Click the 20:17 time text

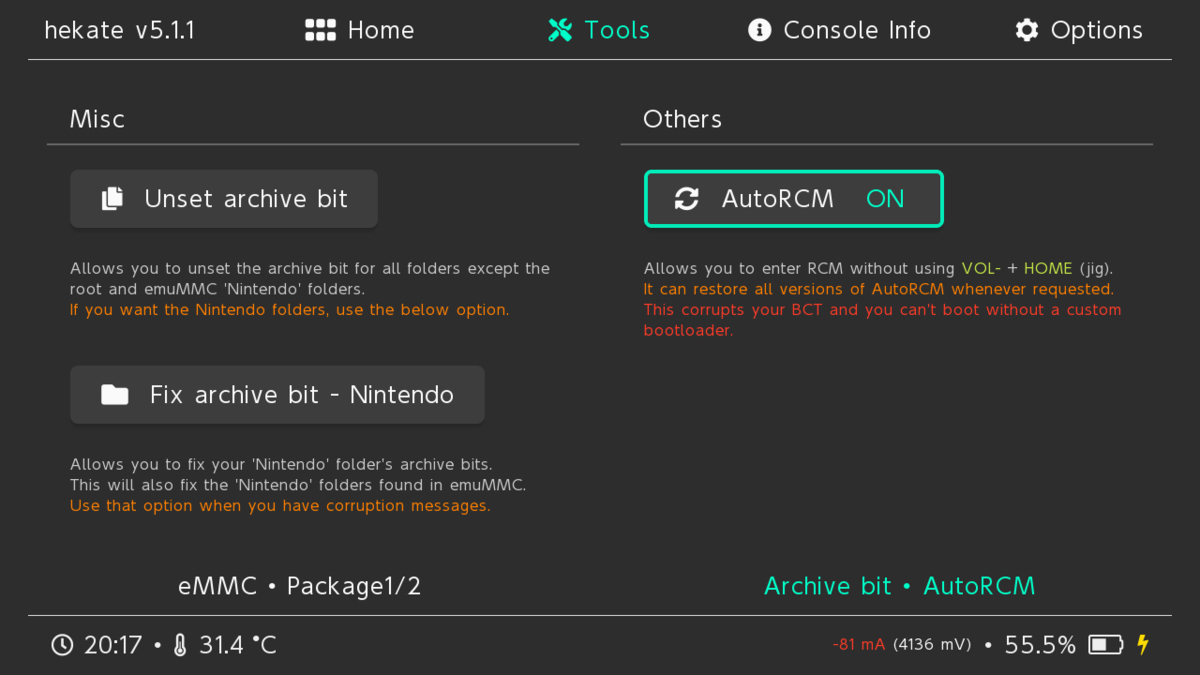click(113, 645)
